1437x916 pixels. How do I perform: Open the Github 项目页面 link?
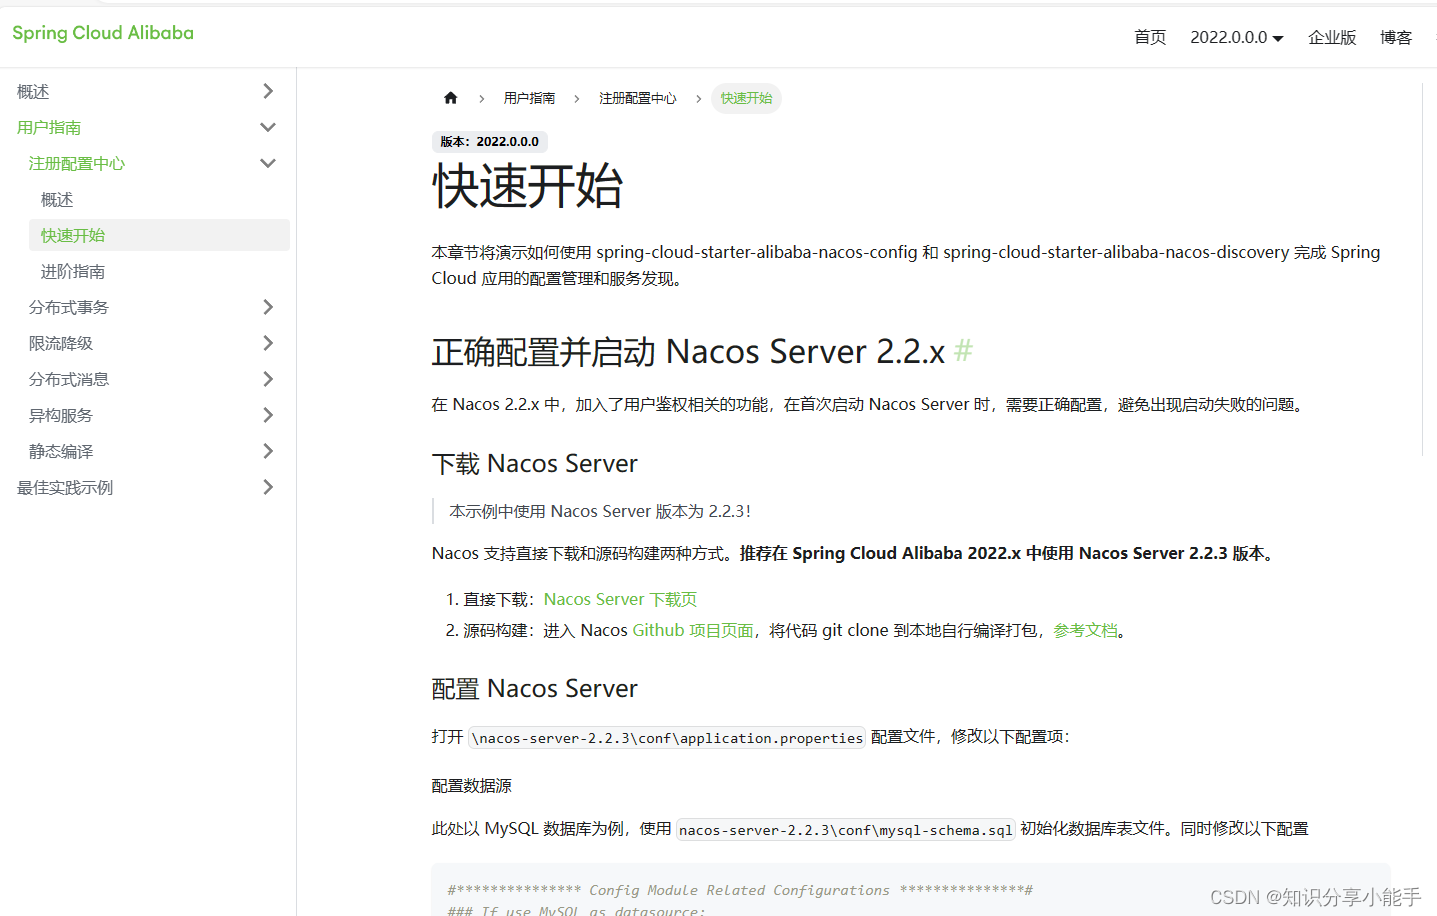click(x=693, y=630)
